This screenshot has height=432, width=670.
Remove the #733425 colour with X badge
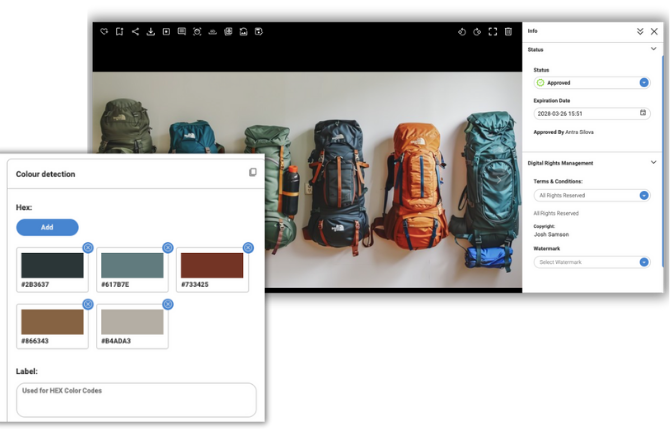[248, 247]
